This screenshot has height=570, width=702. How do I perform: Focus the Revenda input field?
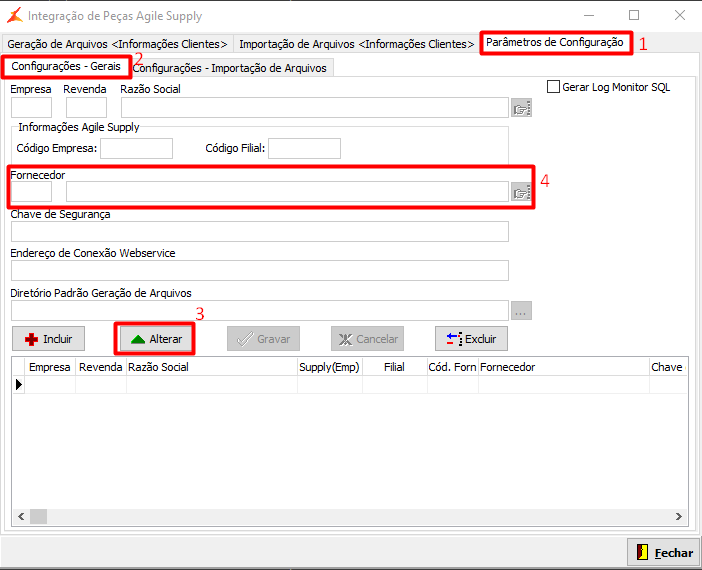coord(86,108)
